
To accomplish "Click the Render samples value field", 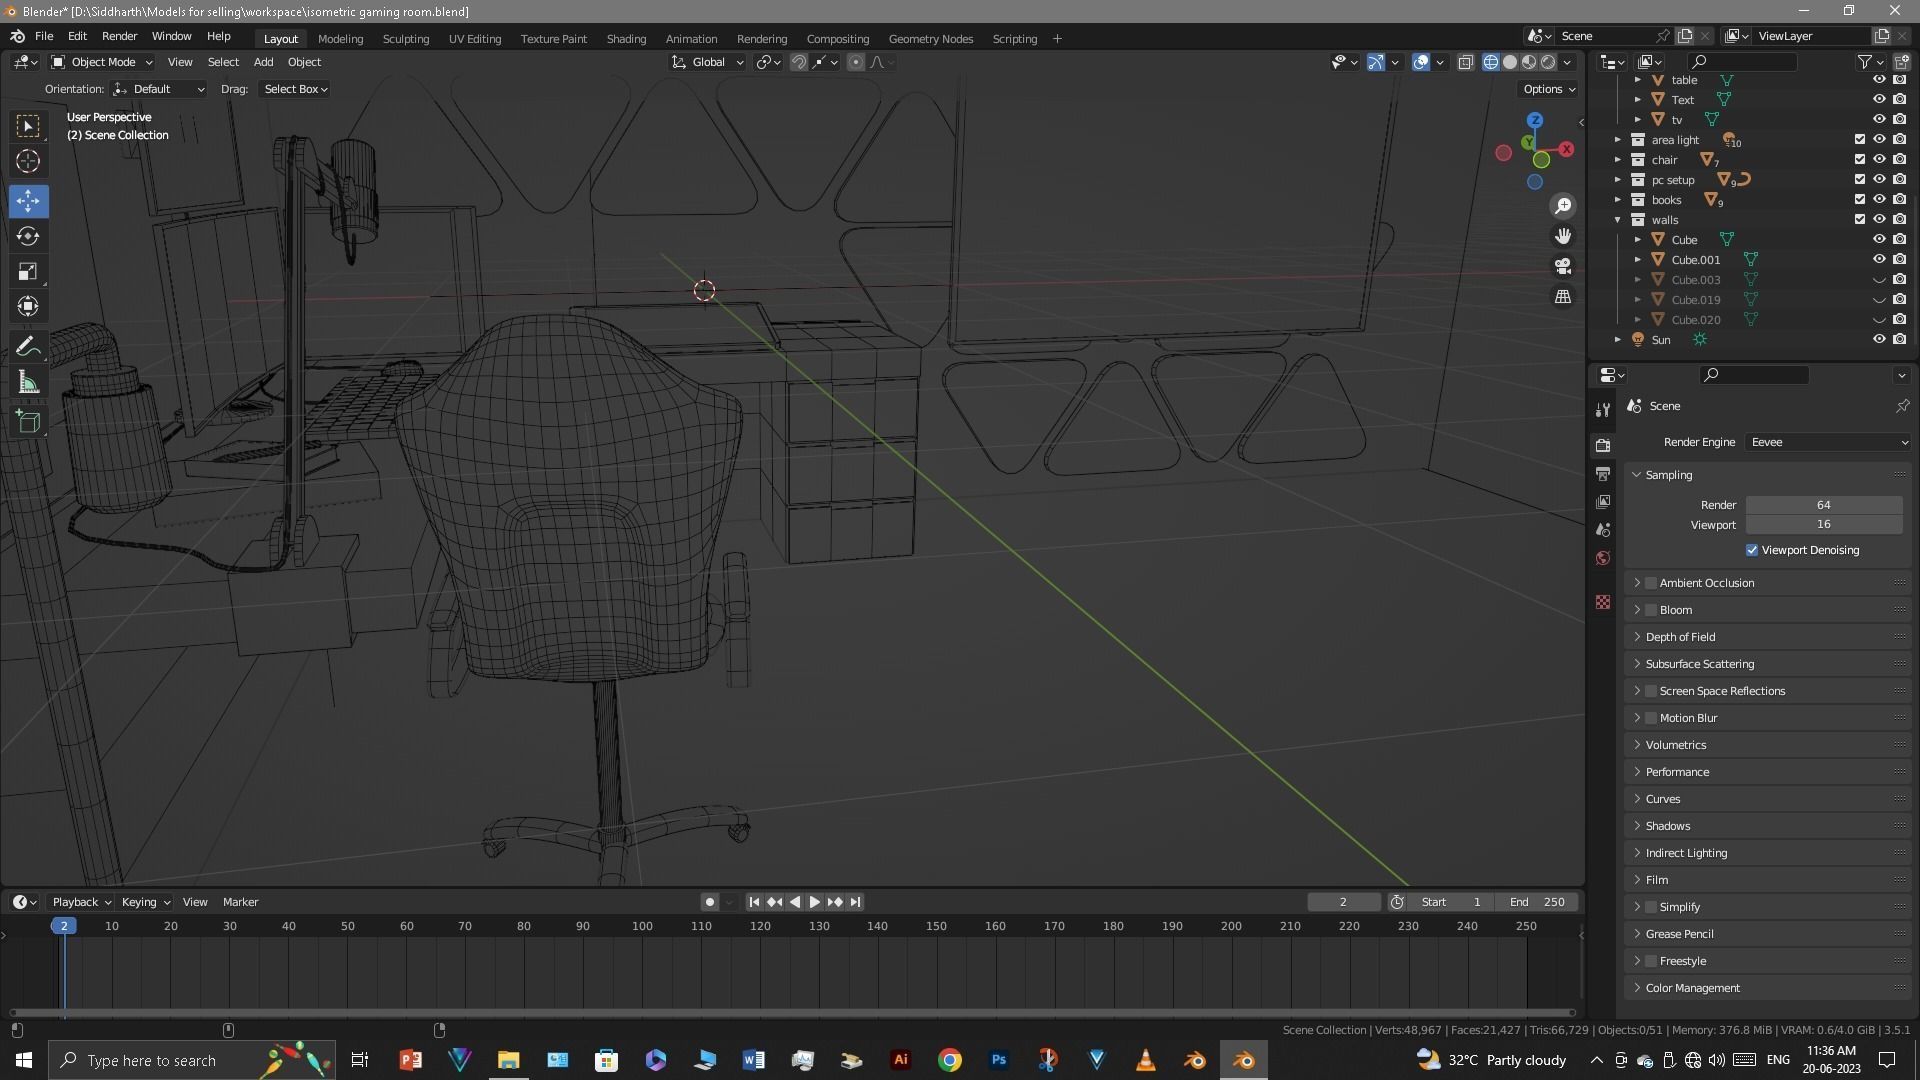I will point(1823,505).
